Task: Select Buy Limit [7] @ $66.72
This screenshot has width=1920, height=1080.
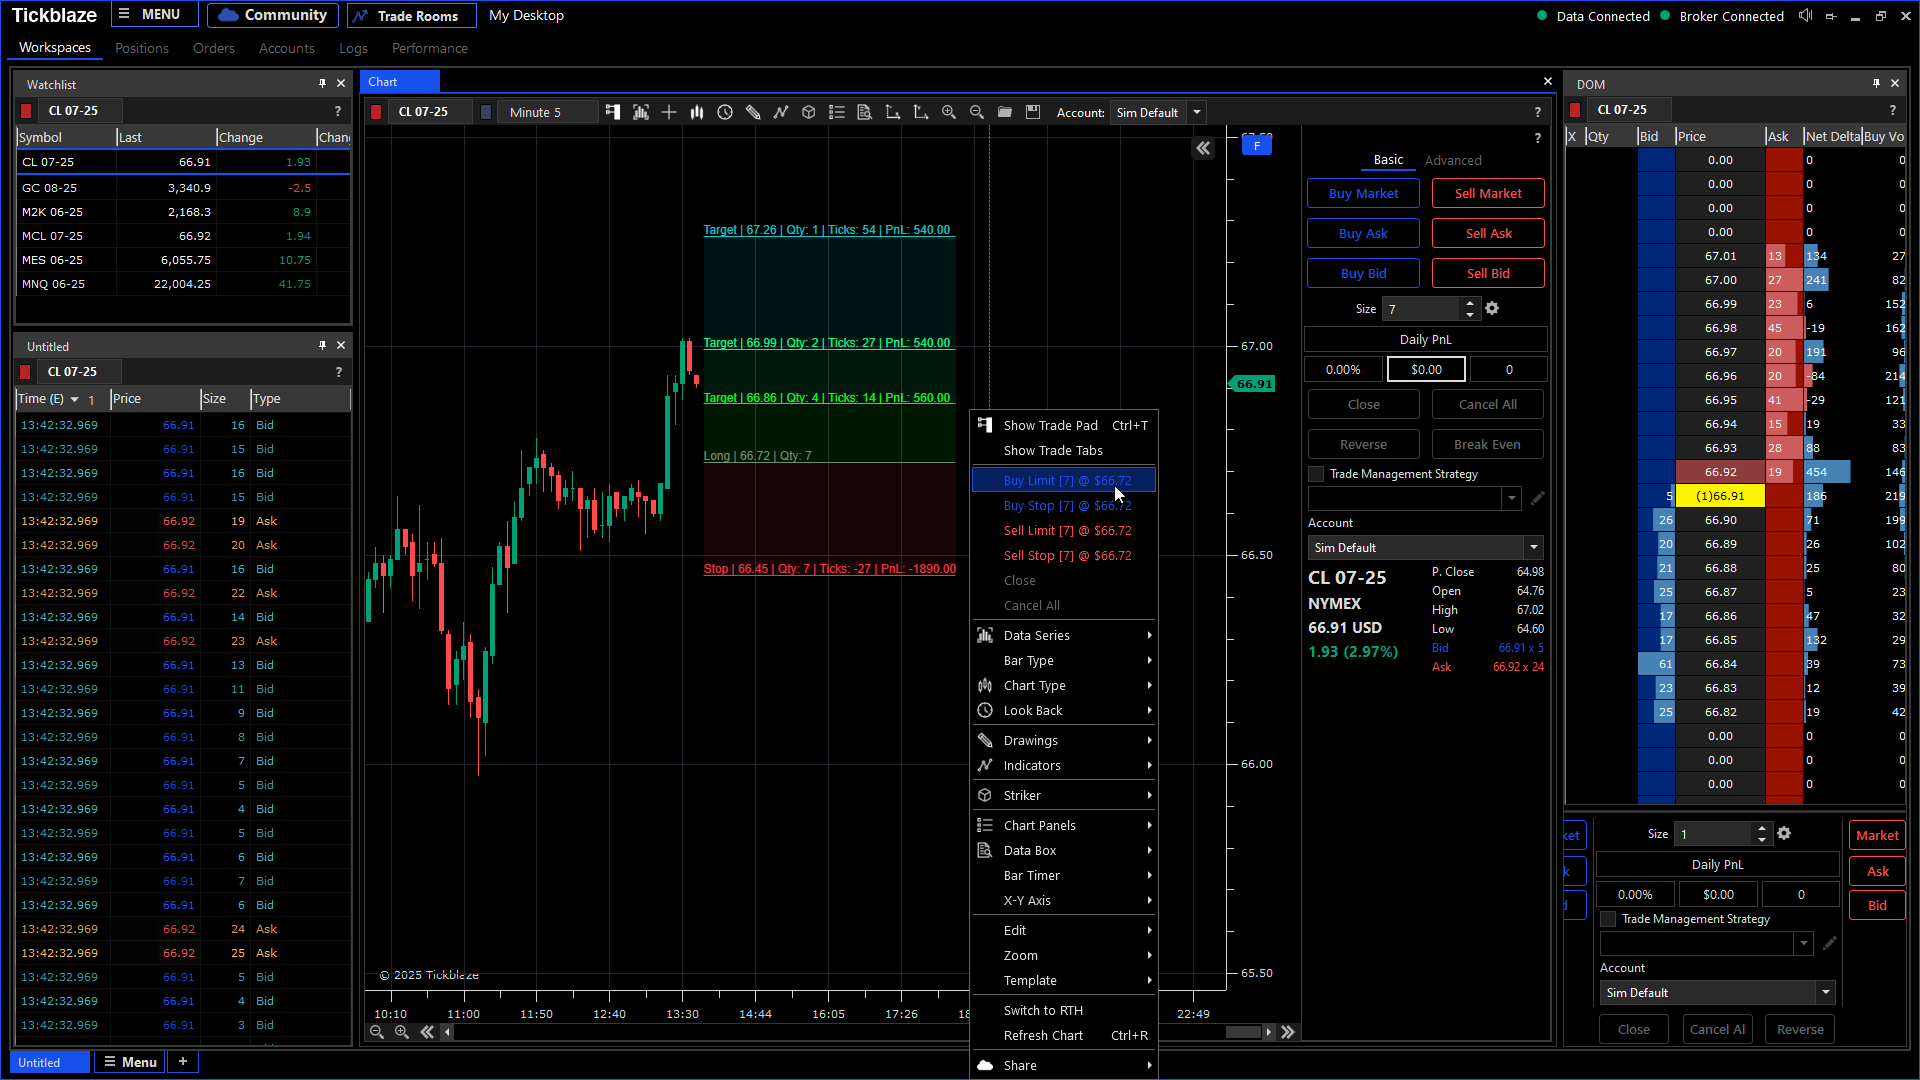Action: pyautogui.click(x=1064, y=481)
